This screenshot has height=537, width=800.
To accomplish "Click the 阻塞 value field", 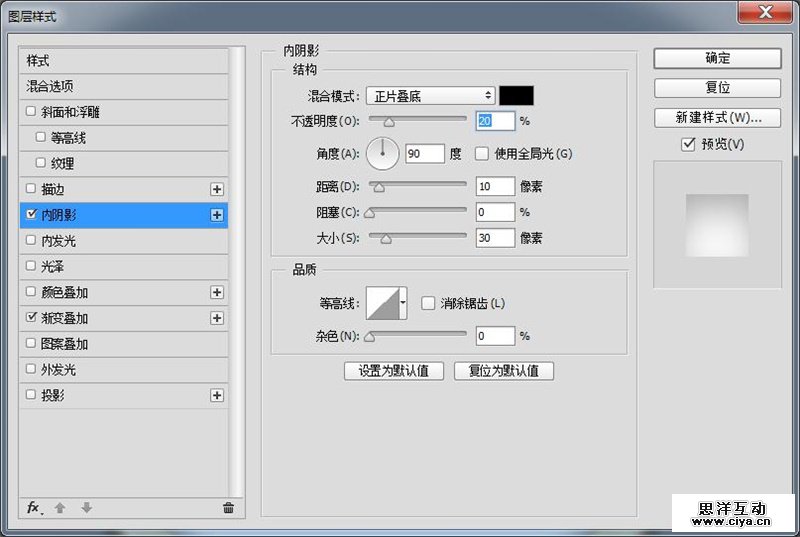I will tap(495, 212).
